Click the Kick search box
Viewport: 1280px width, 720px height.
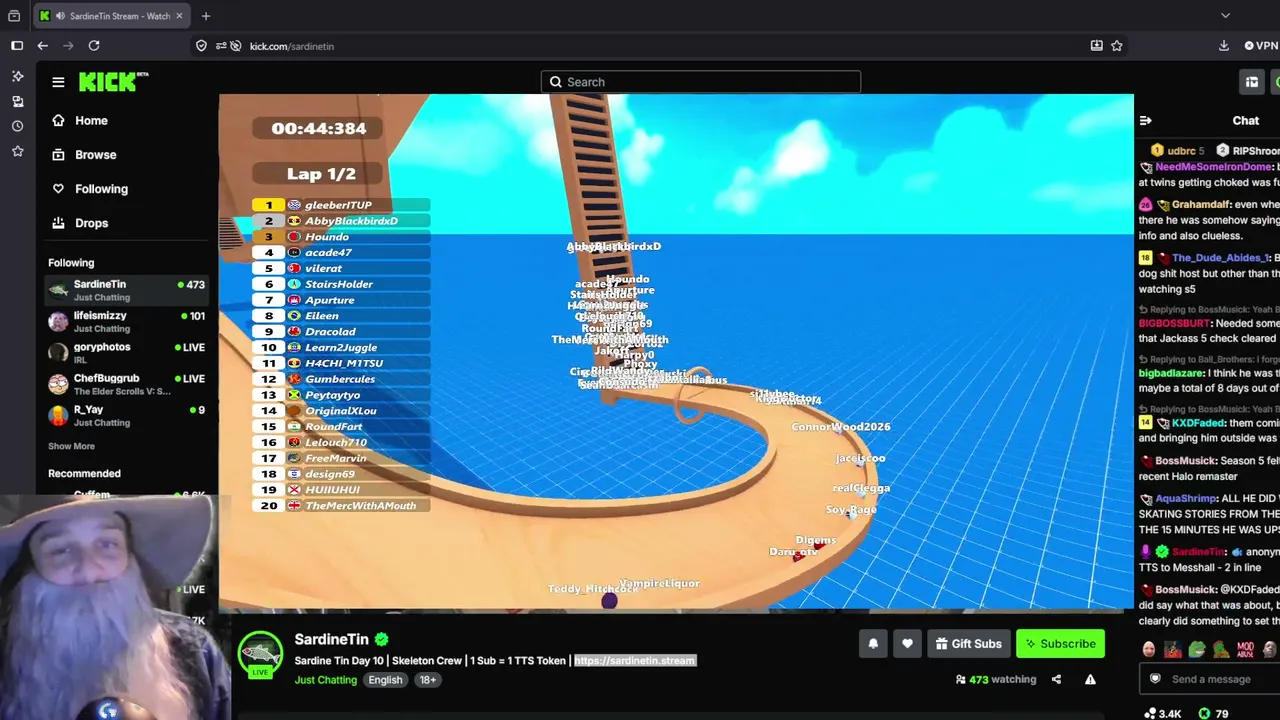click(701, 82)
